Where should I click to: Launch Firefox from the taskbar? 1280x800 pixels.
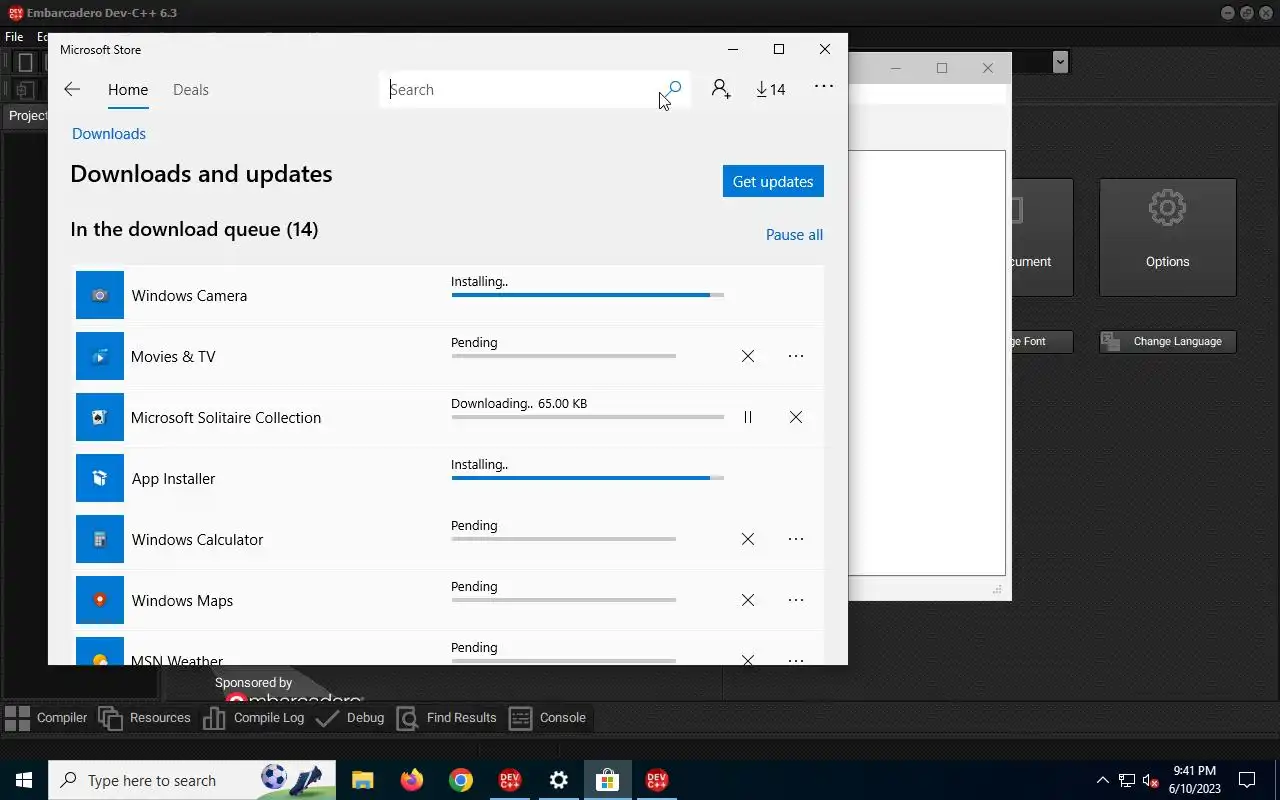point(411,780)
